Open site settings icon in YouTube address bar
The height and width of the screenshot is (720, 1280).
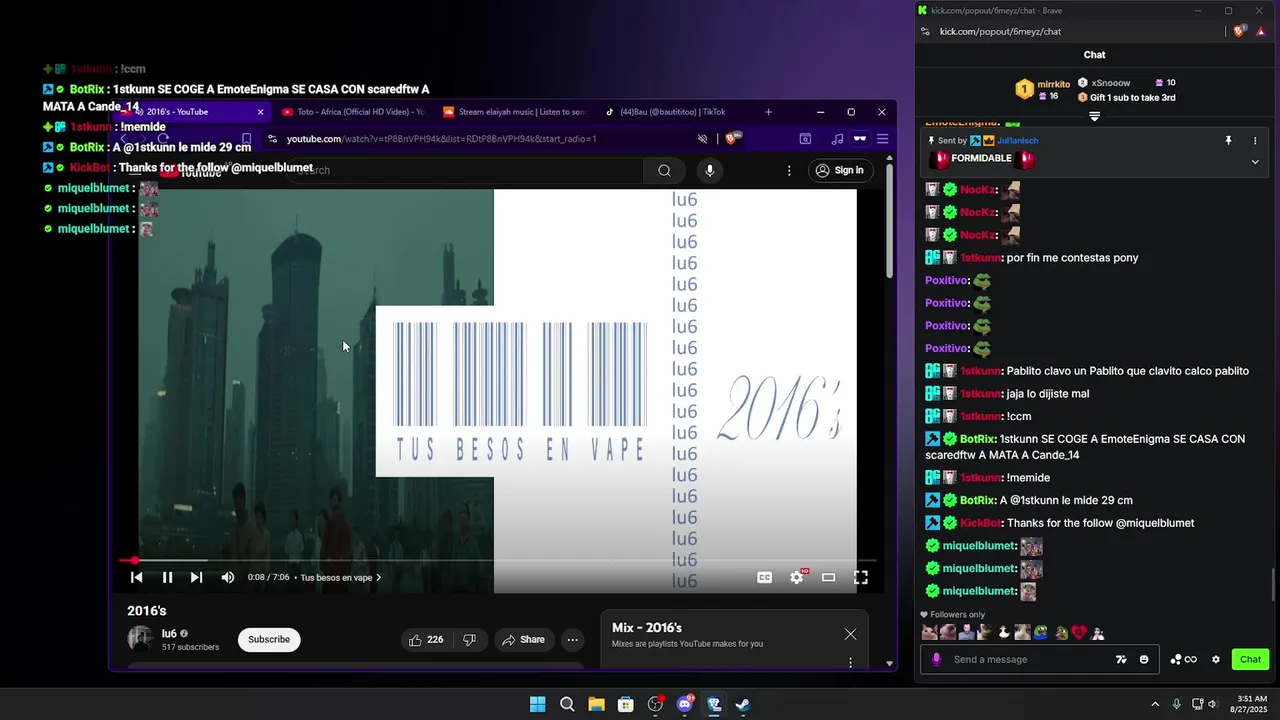coord(271,139)
